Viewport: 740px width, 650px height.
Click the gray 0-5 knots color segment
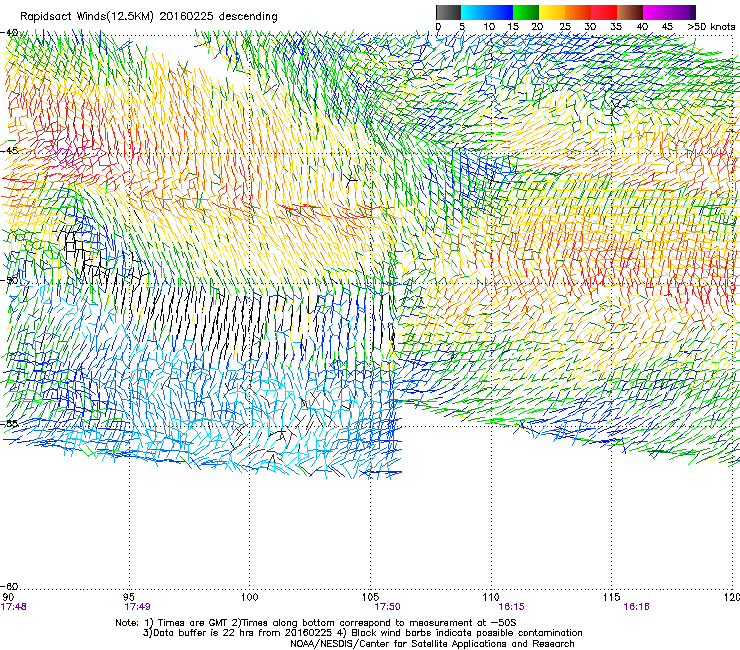tap(448, 12)
